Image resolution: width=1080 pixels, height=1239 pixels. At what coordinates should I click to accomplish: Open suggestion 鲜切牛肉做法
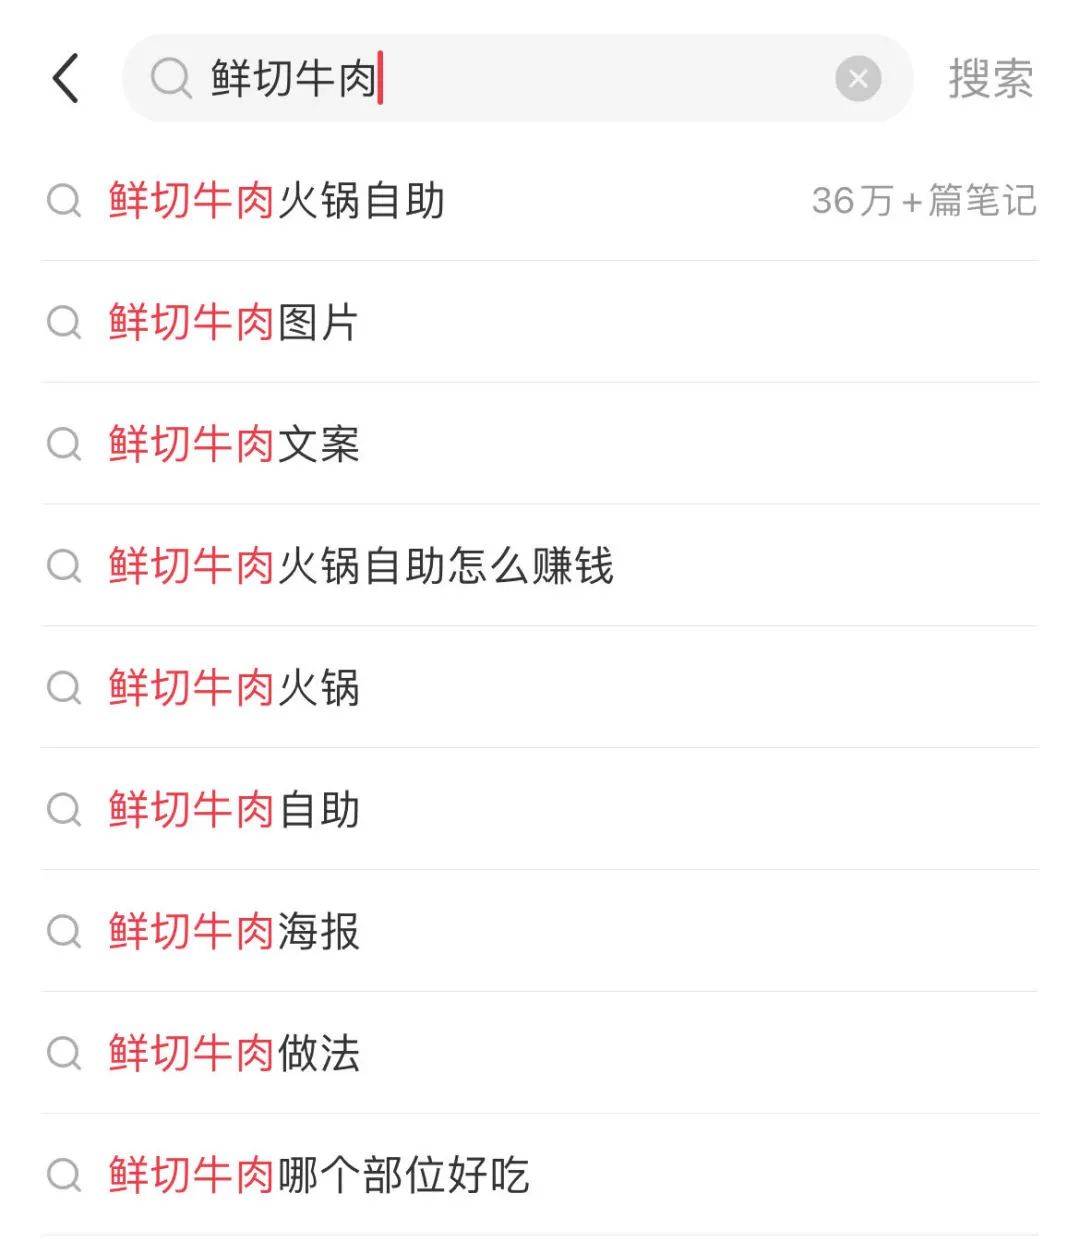pyautogui.click(x=233, y=1053)
